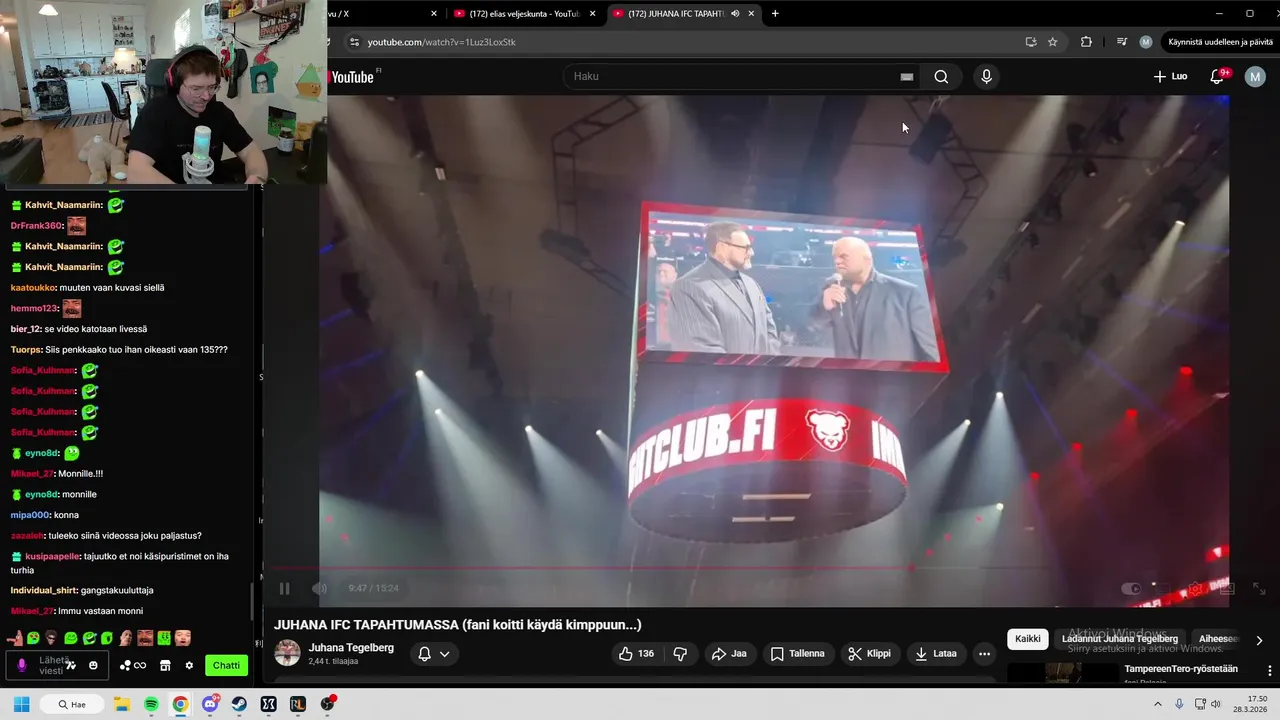
Task: Open Chrome media controls icon
Action: pyautogui.click(x=1121, y=42)
